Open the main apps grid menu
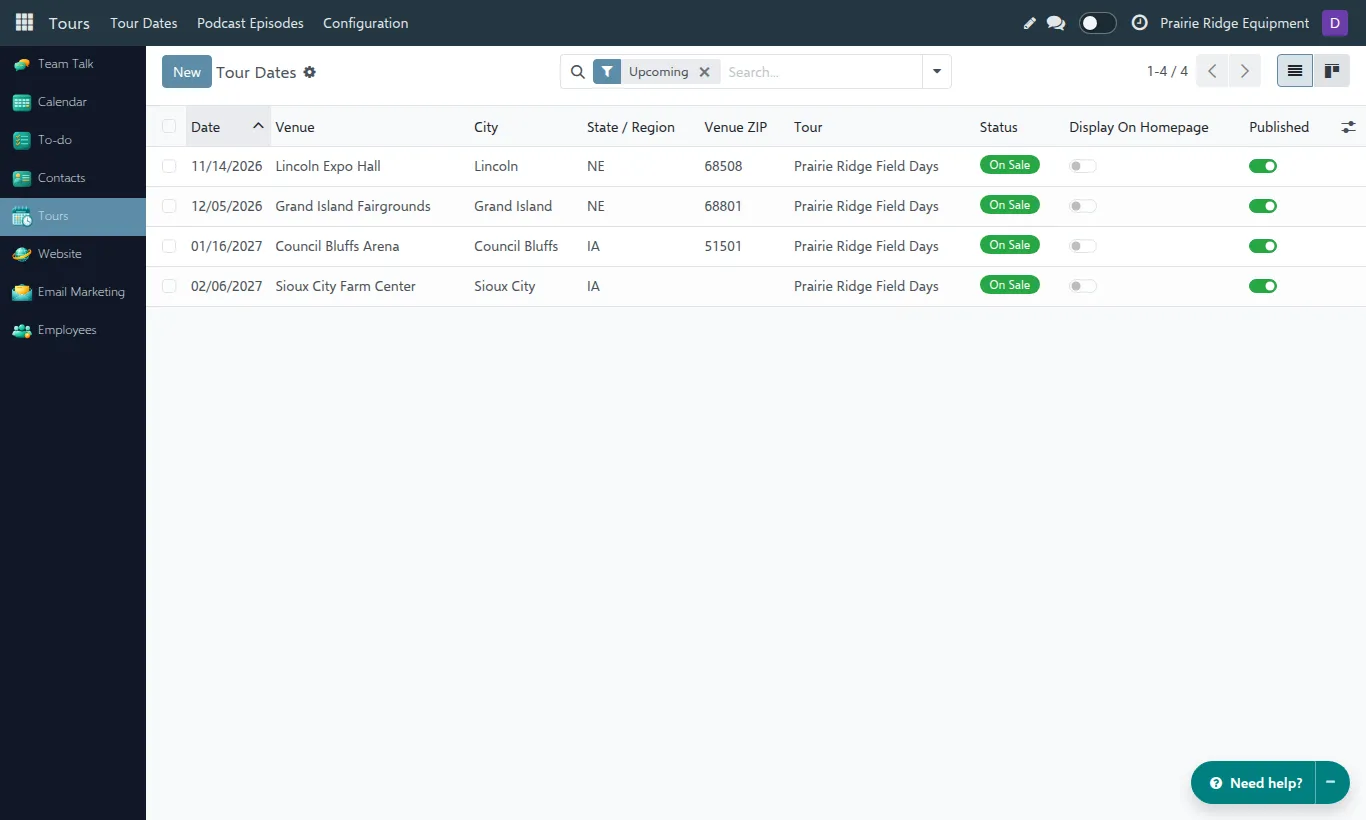Viewport: 1366px width, 820px height. 24,22
